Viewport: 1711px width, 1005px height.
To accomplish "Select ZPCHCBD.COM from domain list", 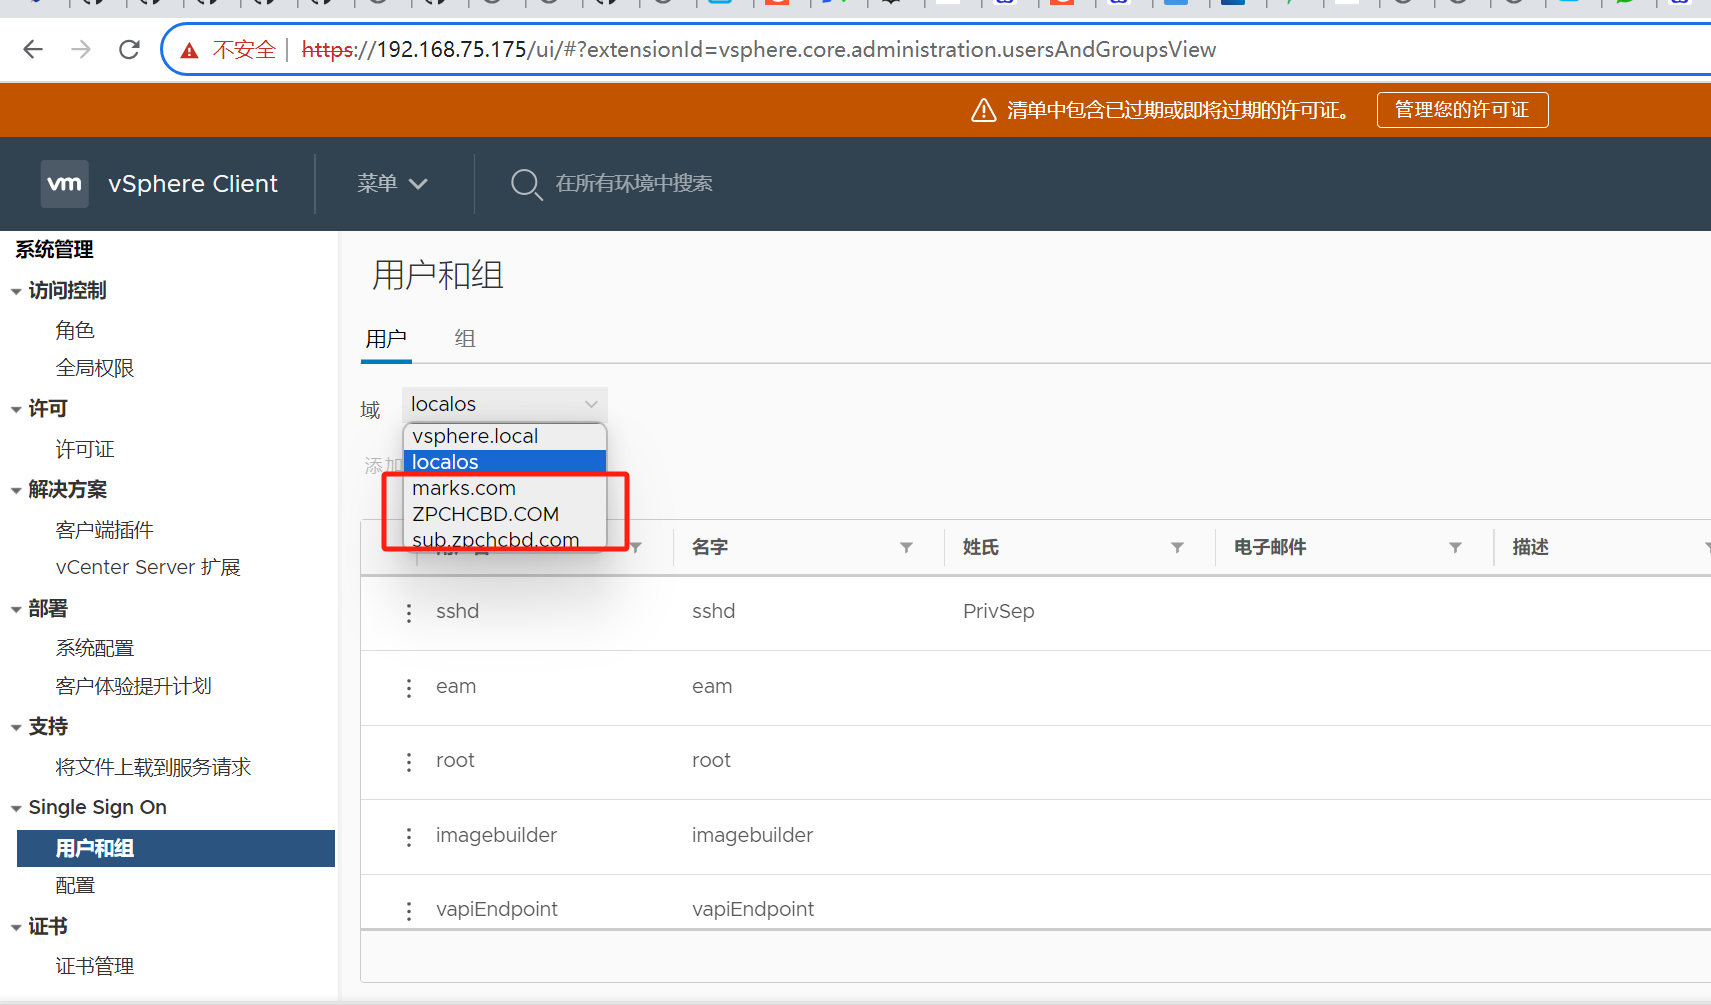I will click(x=505, y=514).
